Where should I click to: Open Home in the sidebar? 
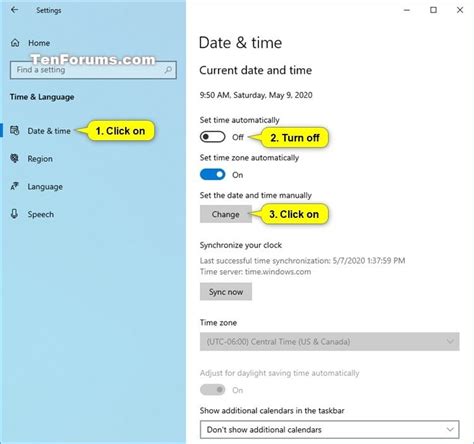pyautogui.click(x=39, y=43)
